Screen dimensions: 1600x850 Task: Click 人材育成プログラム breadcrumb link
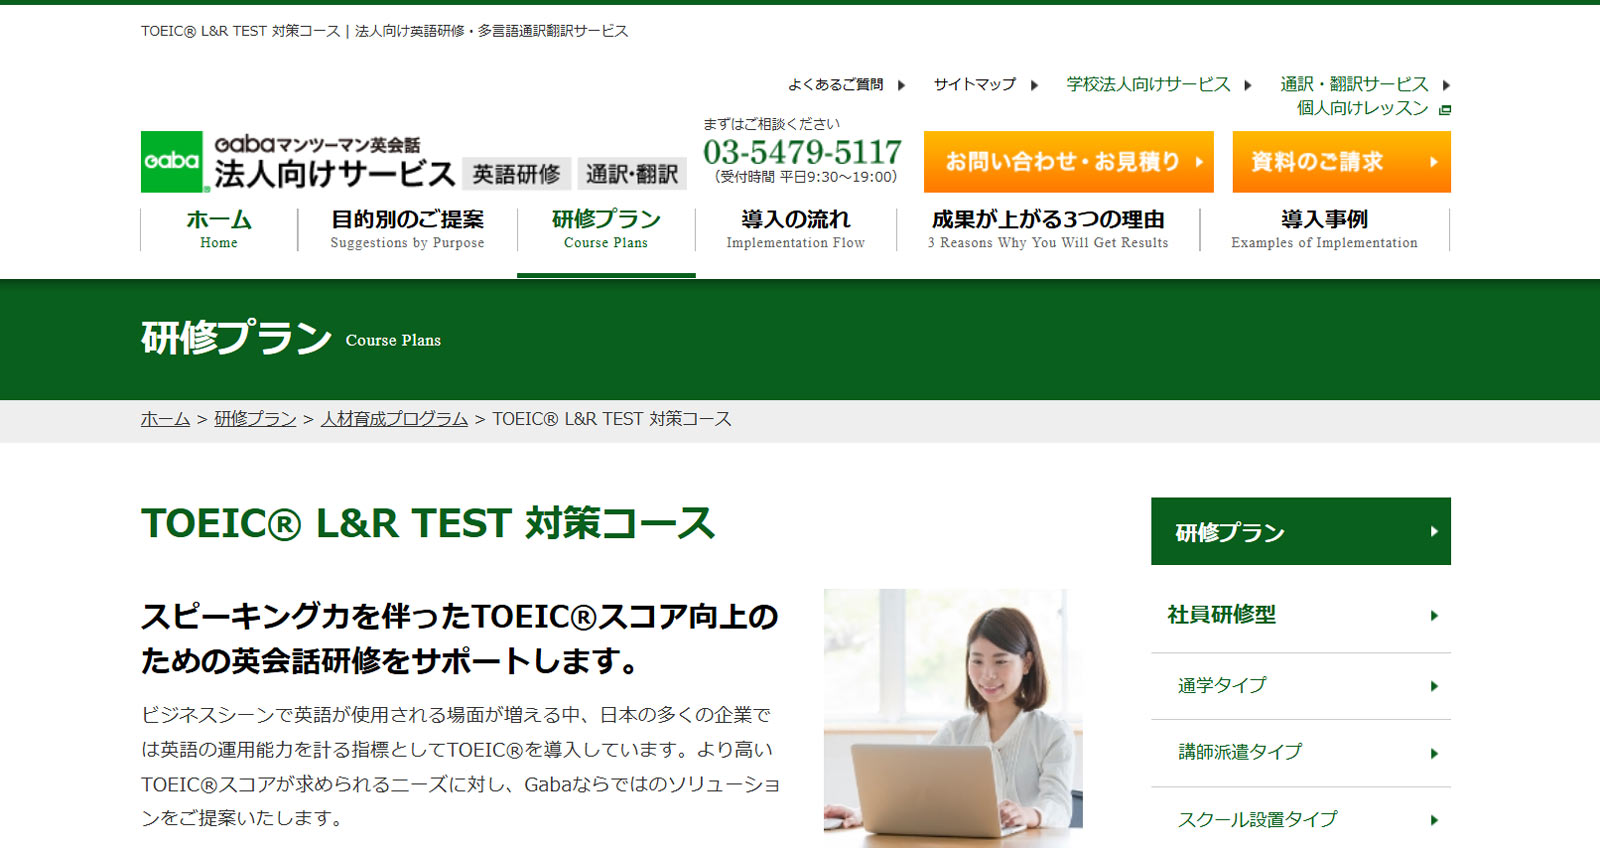[394, 419]
